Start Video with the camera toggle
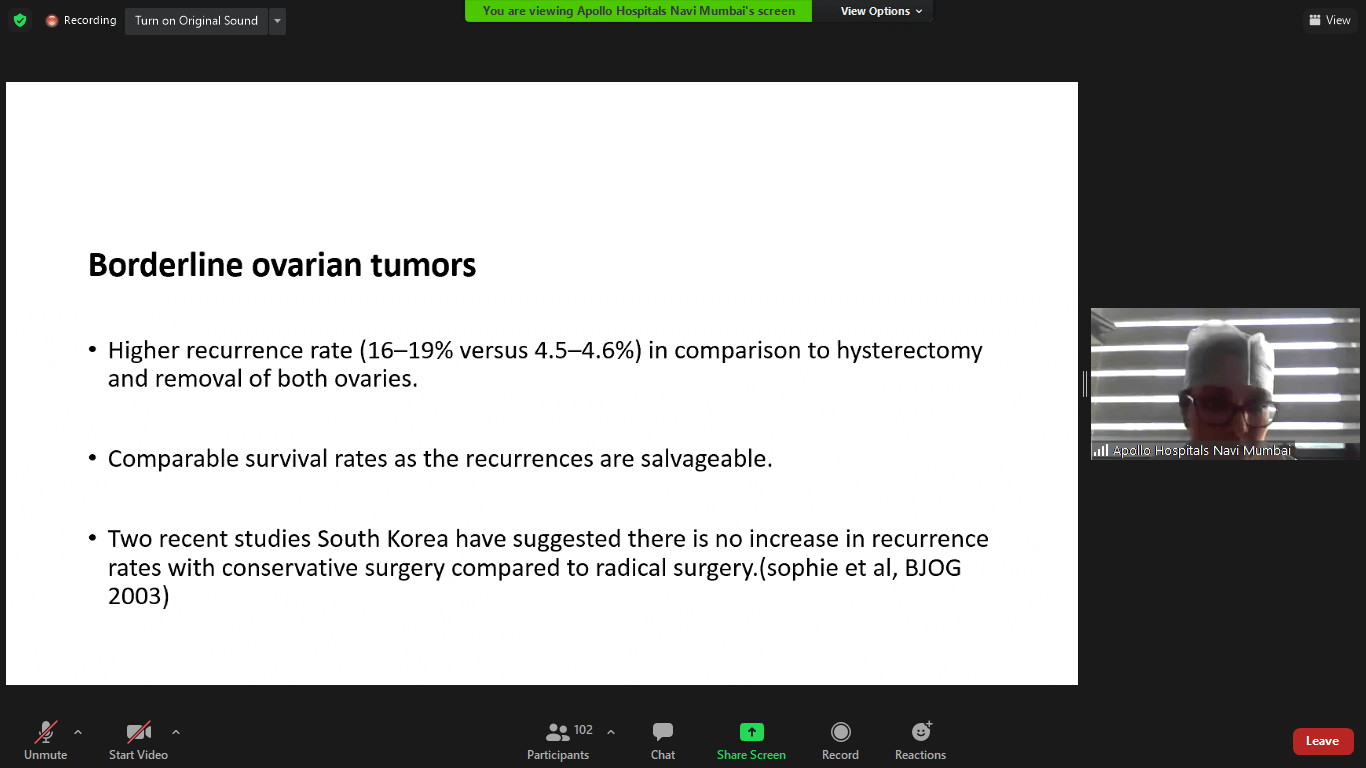The width and height of the screenshot is (1366, 768). click(x=138, y=732)
